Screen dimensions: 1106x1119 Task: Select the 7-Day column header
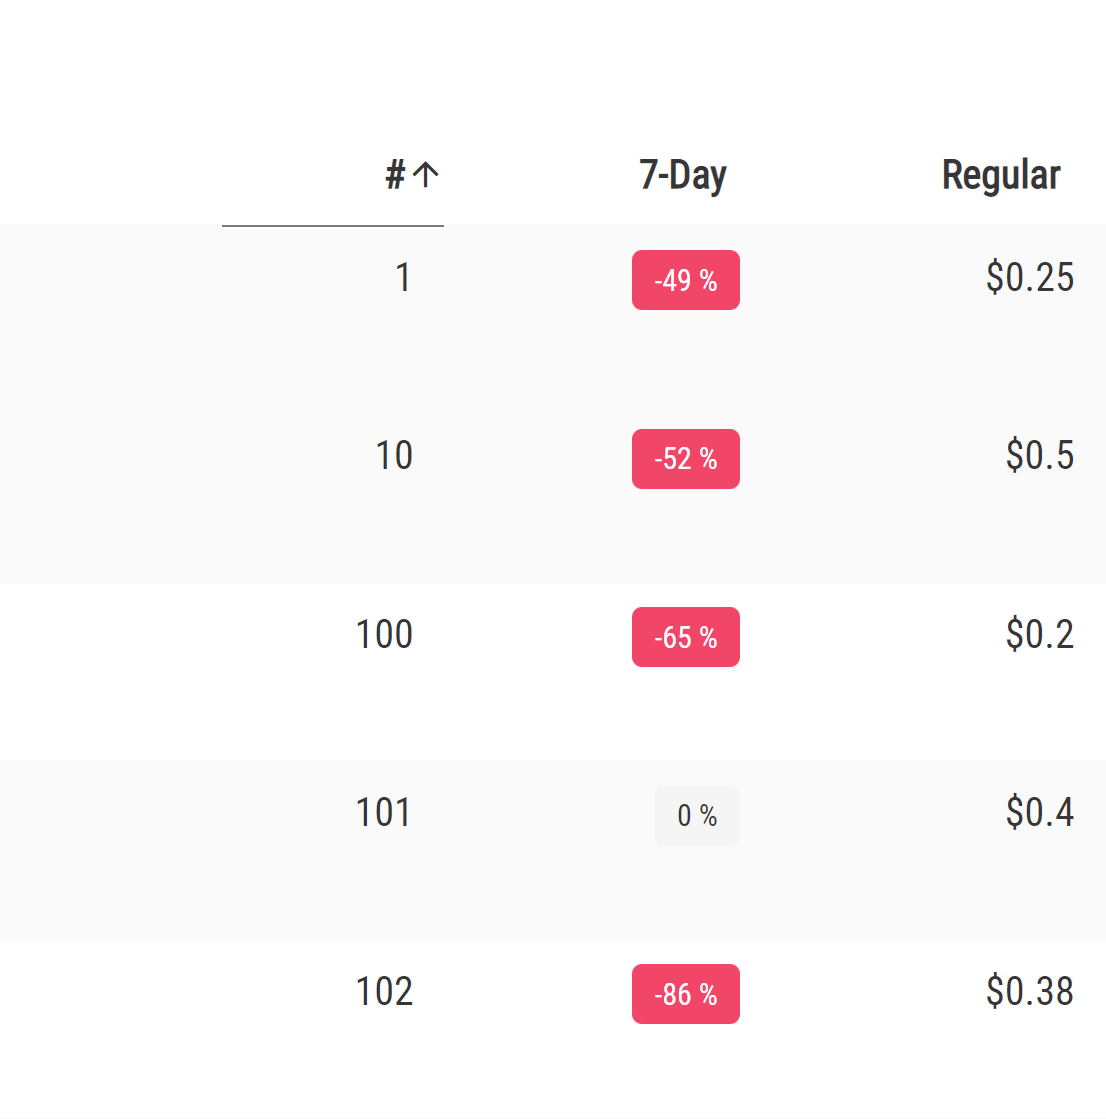click(x=684, y=174)
